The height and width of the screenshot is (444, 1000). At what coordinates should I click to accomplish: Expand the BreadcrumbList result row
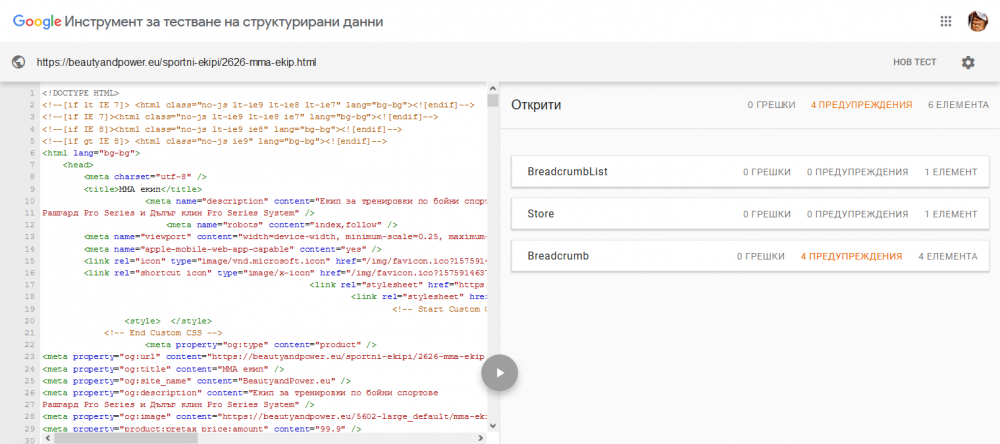[750, 172]
